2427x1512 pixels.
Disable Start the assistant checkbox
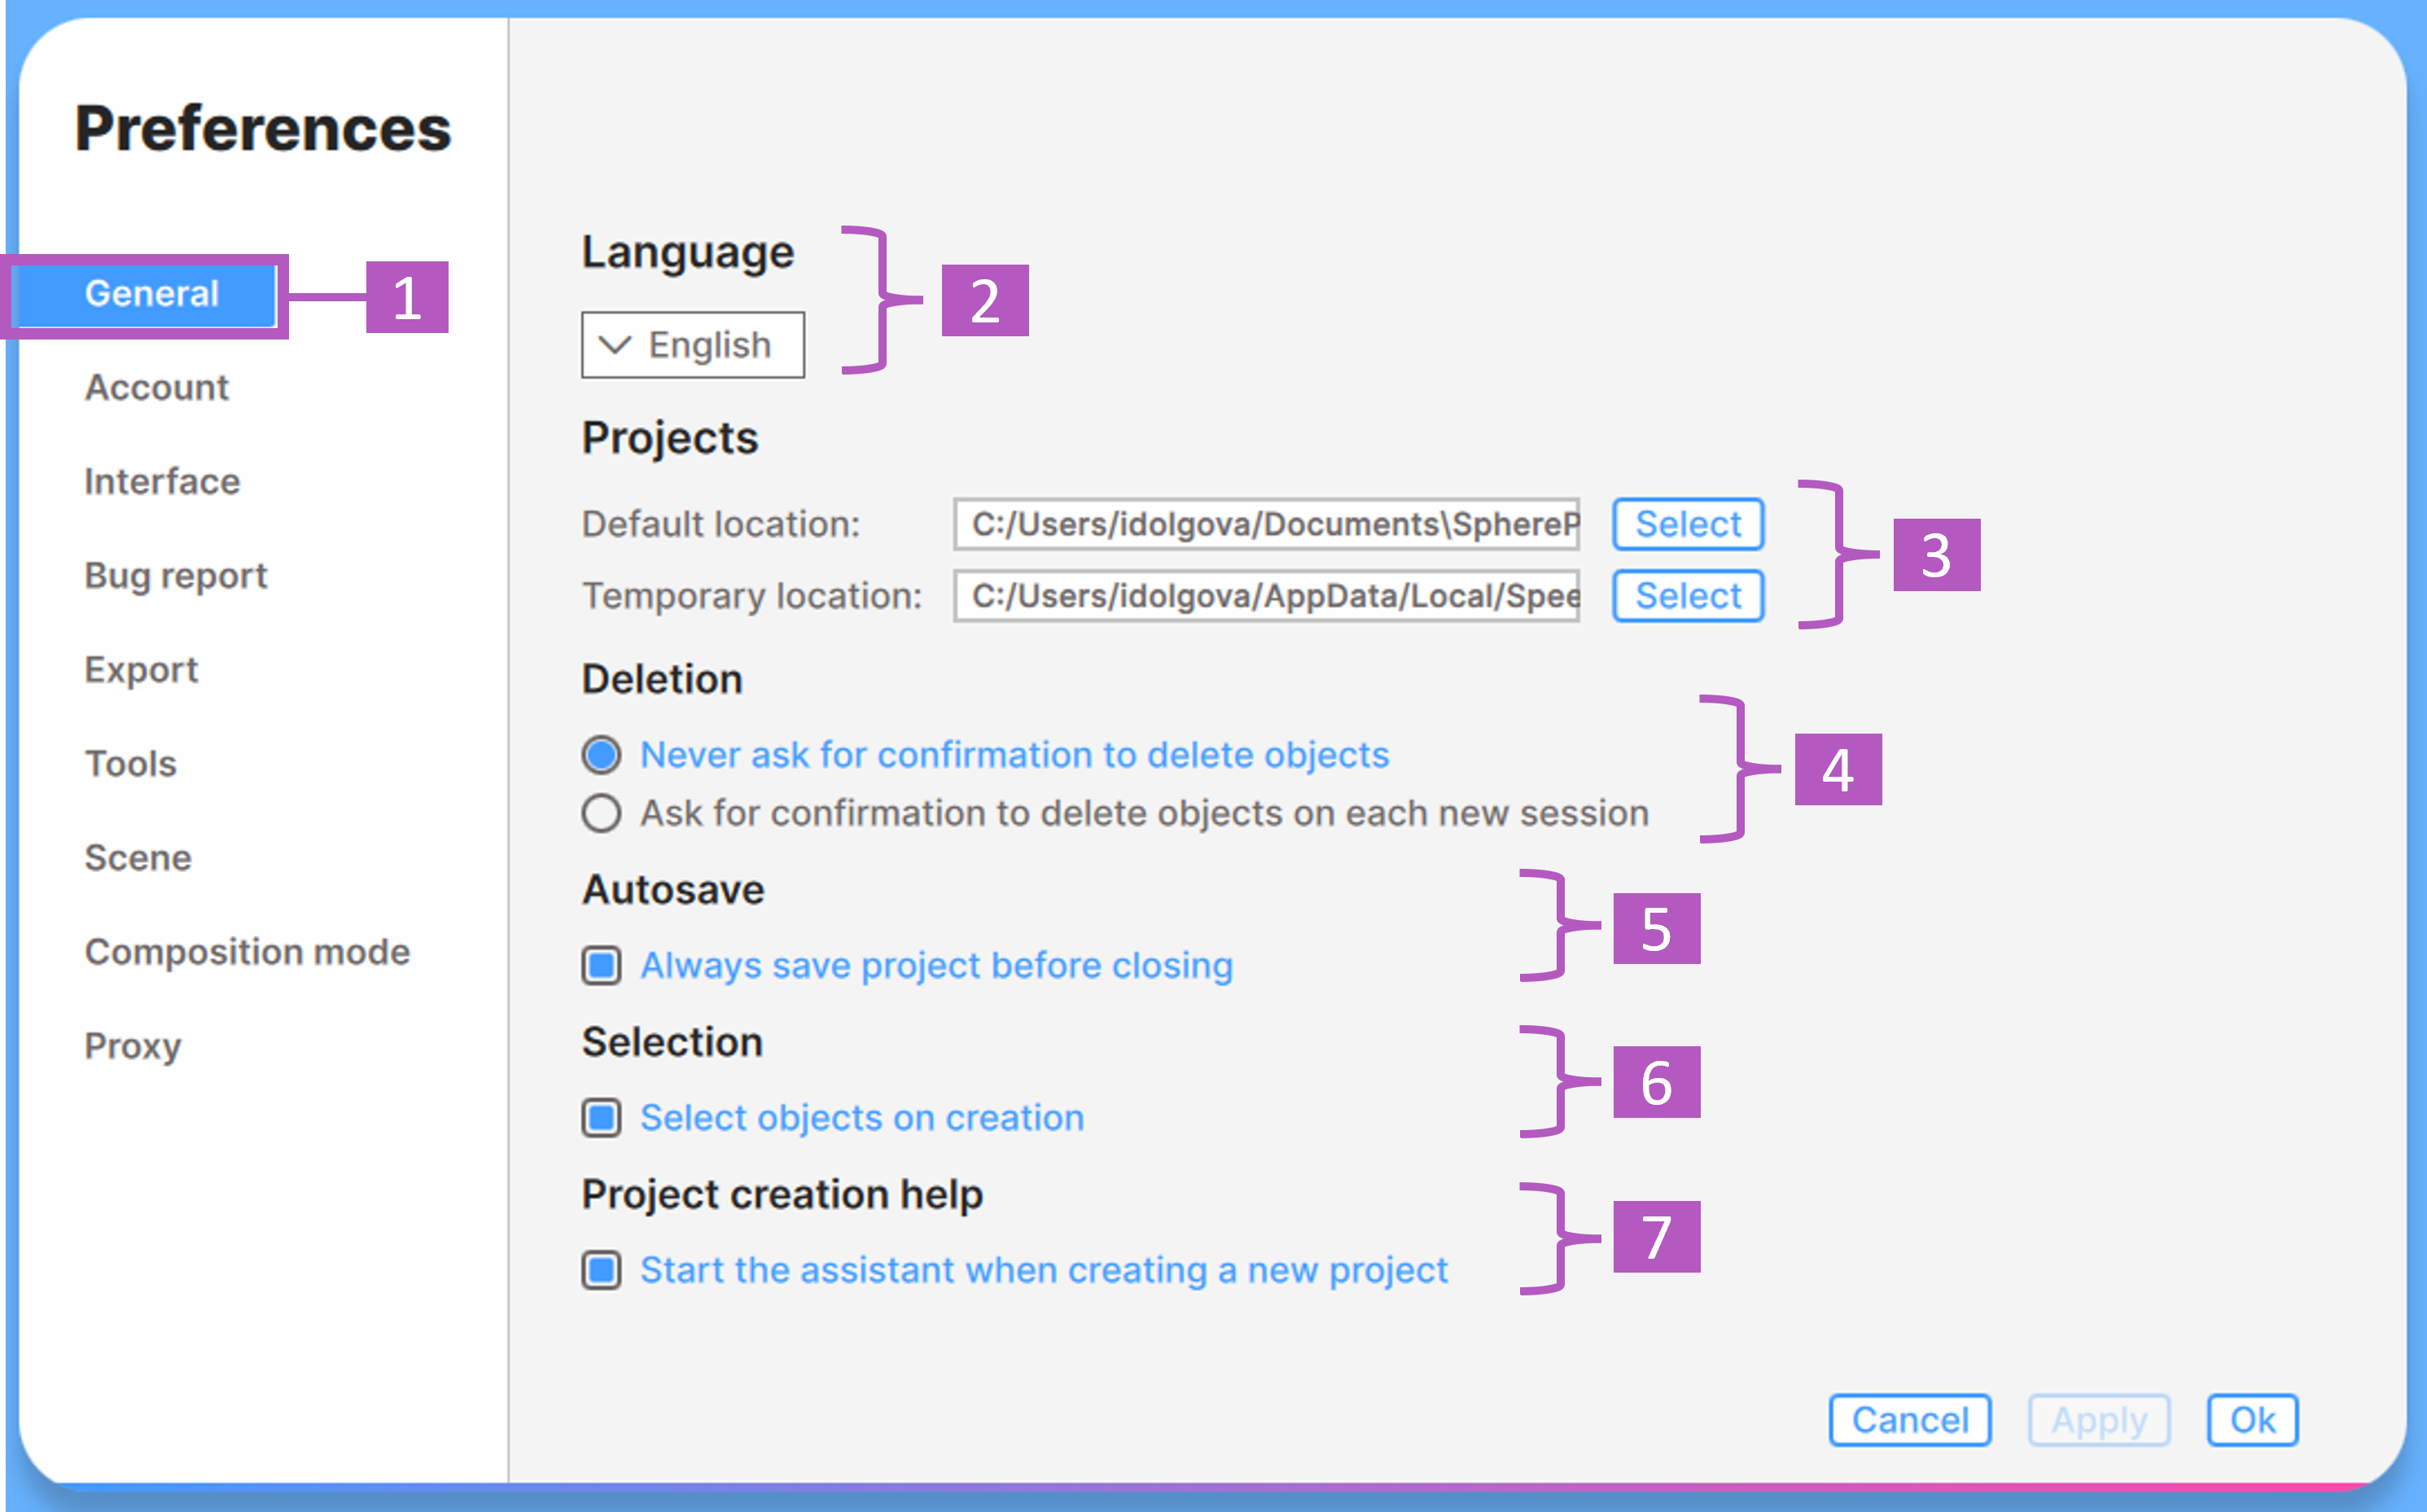click(601, 1271)
